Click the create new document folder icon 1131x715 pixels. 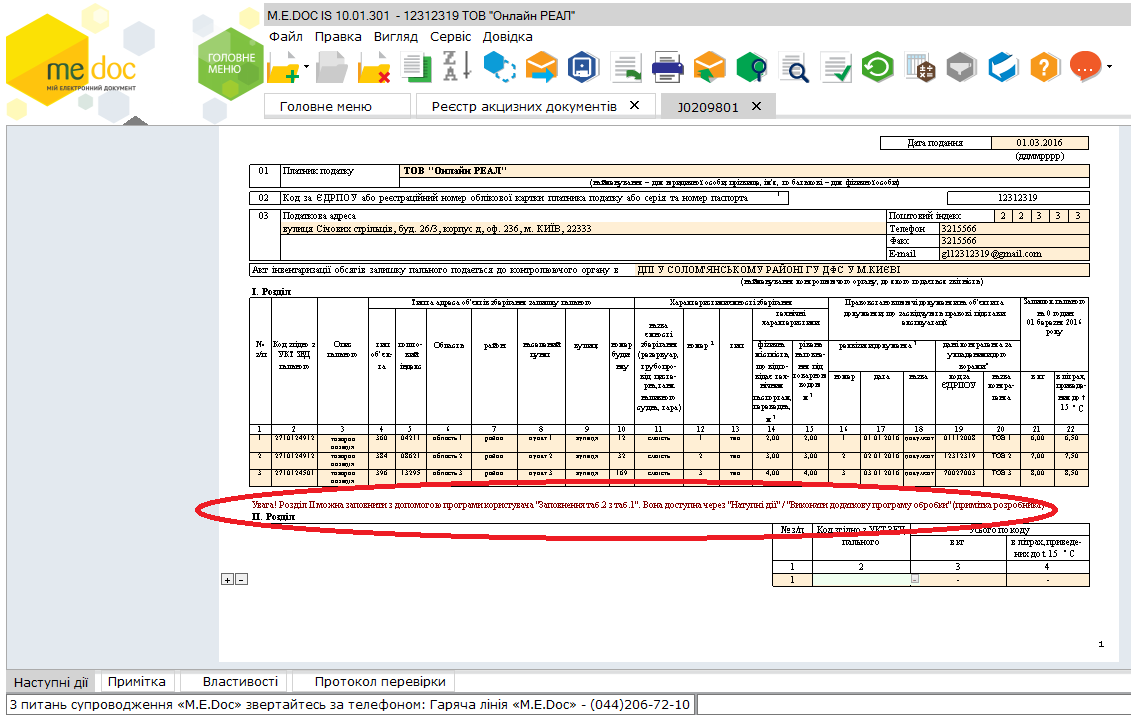point(284,68)
